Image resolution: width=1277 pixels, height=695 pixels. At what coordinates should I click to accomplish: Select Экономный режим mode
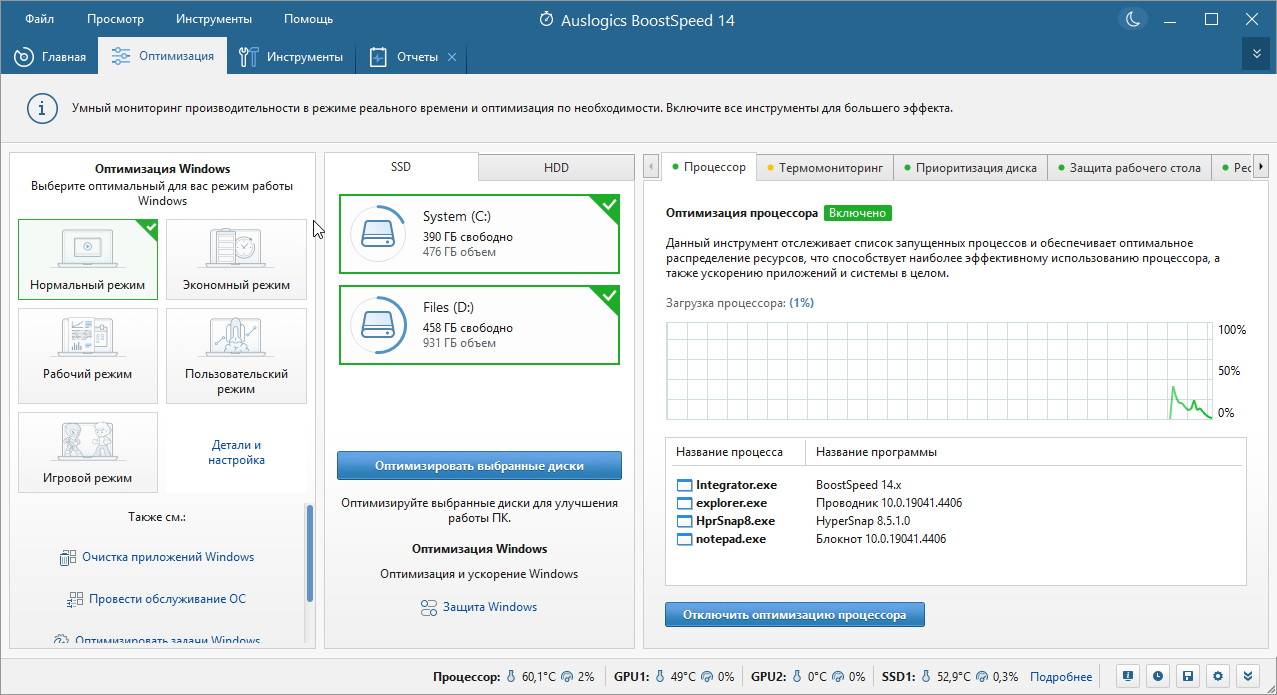[x=236, y=259]
